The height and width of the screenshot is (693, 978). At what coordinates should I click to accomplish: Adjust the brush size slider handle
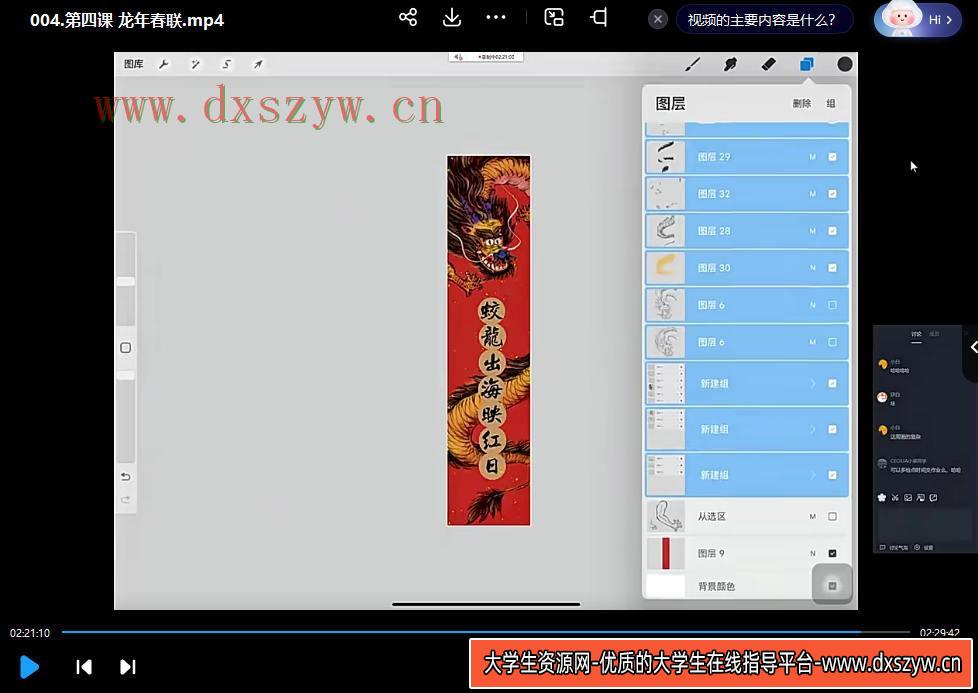[x=125, y=282]
